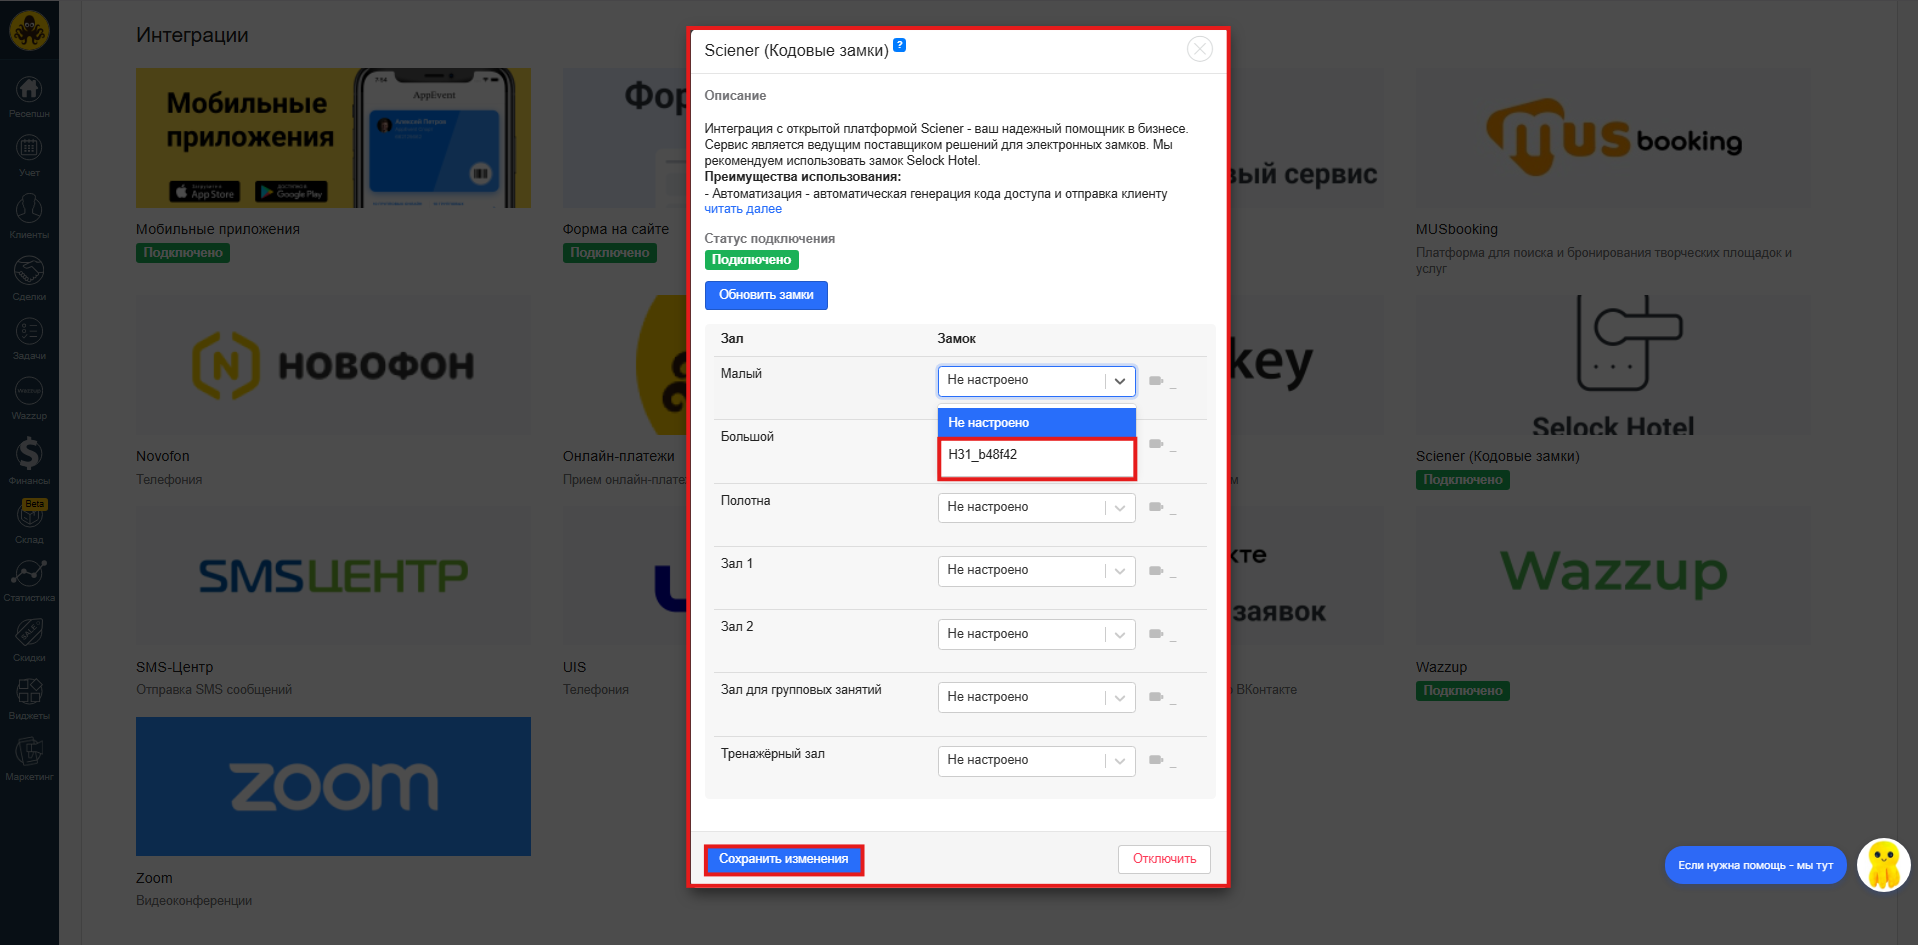Open Финансы dollar icon in sidebar
Screen dimensions: 1918x945
(29, 460)
